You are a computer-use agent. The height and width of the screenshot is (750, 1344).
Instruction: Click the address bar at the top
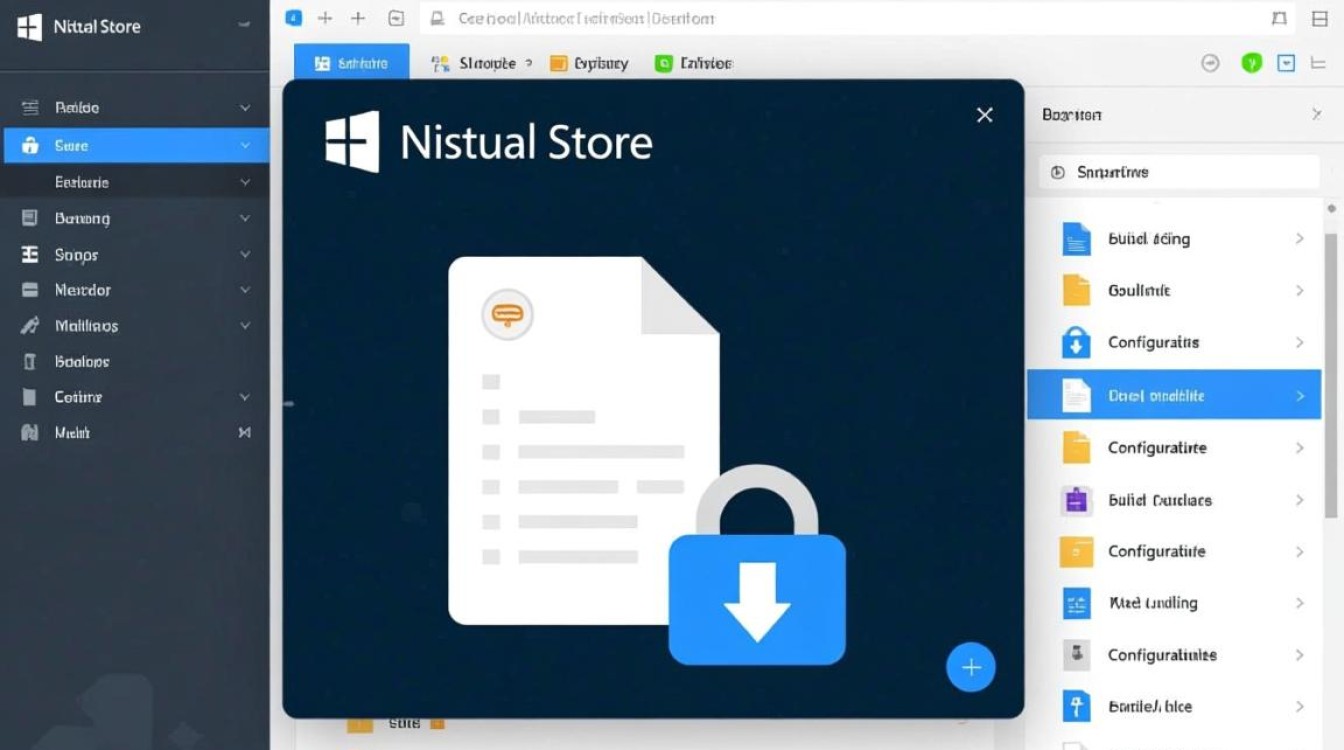pos(840,18)
